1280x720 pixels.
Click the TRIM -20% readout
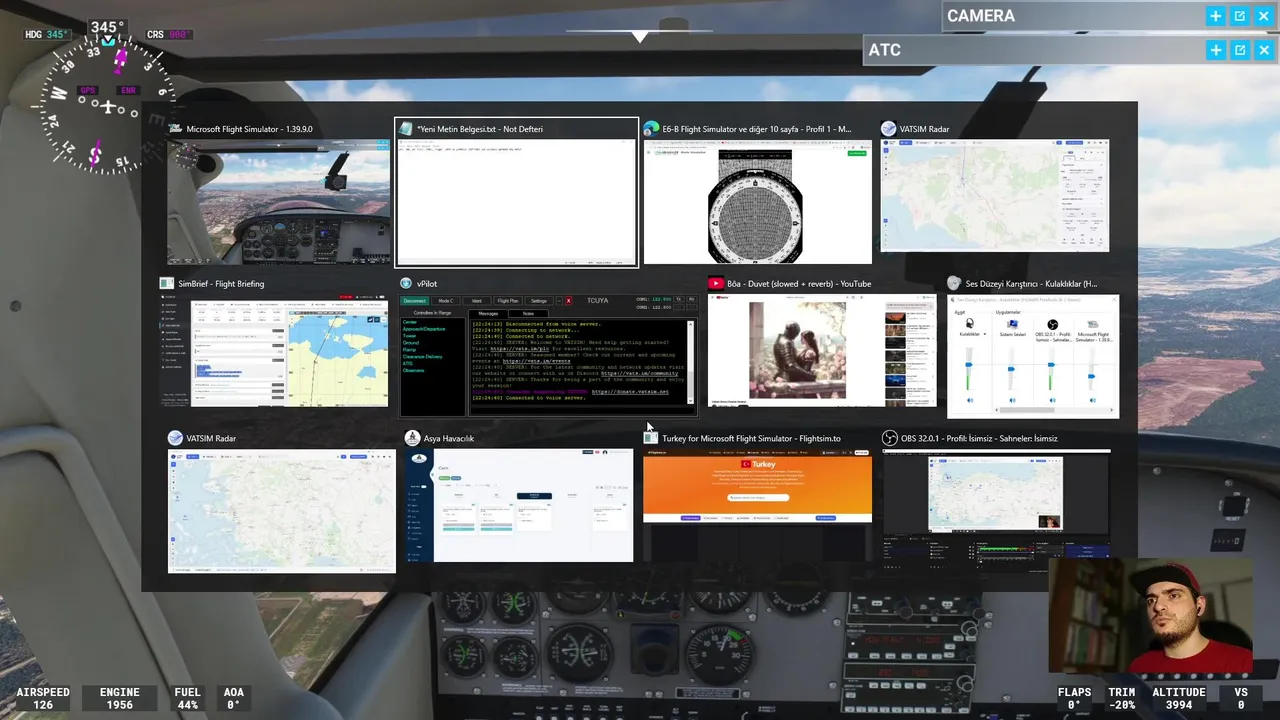[x=1122, y=698]
